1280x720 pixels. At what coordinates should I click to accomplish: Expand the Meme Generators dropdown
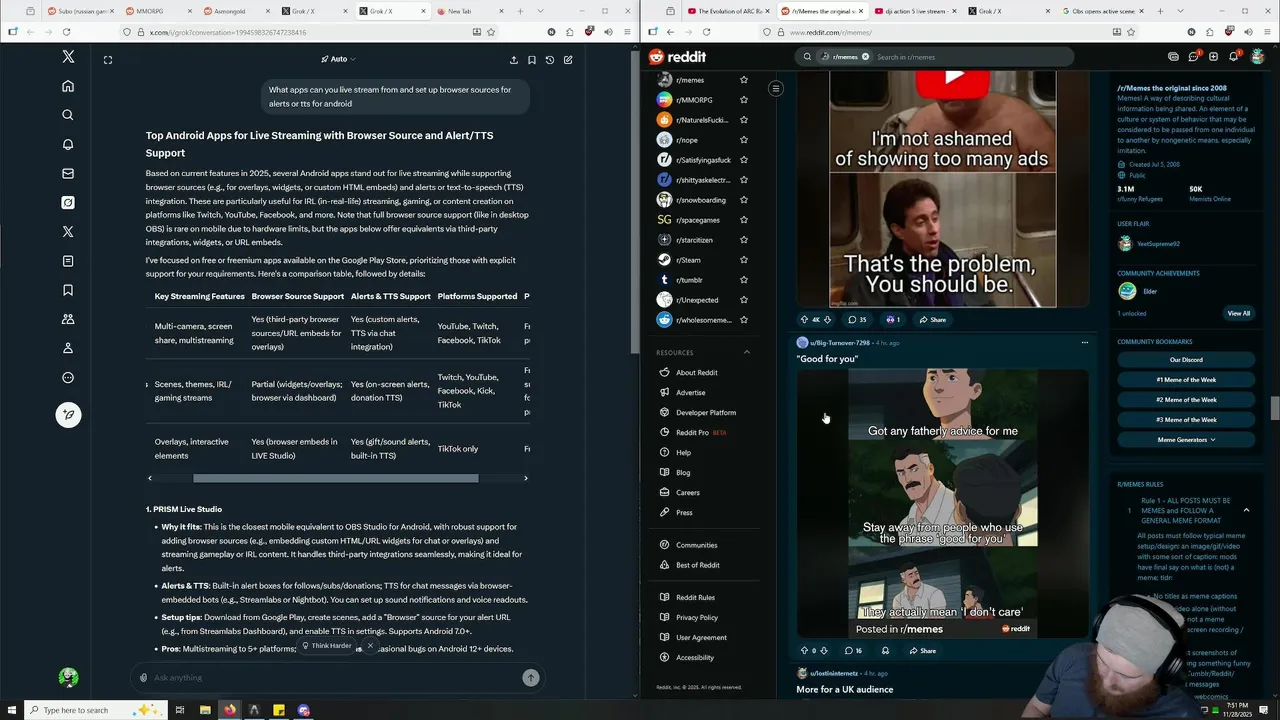click(1186, 440)
